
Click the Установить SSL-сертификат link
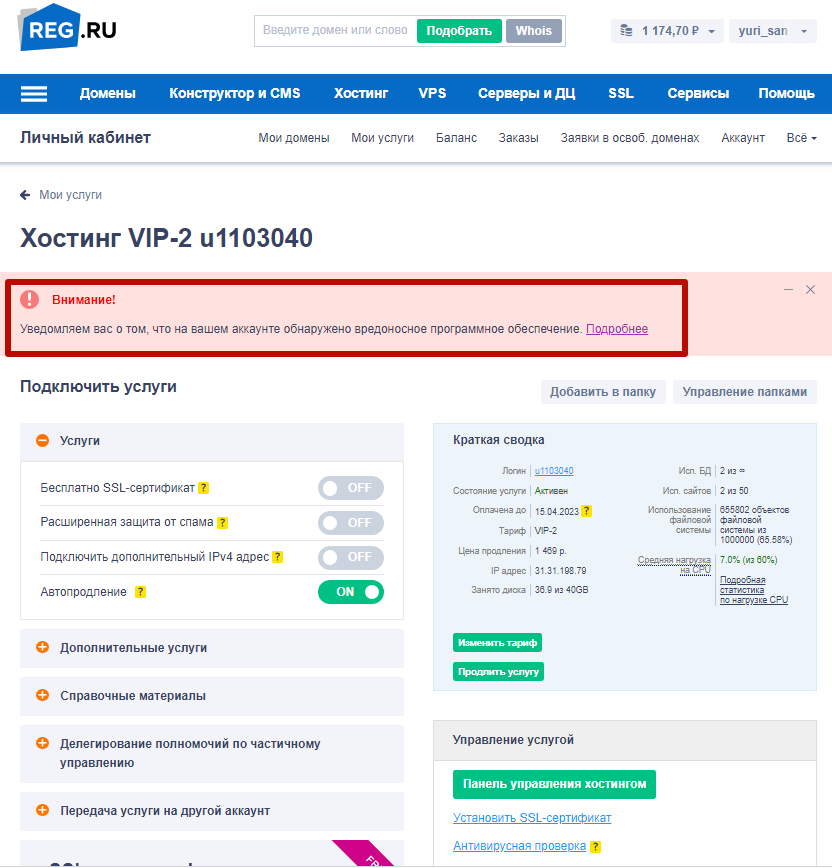click(532, 818)
